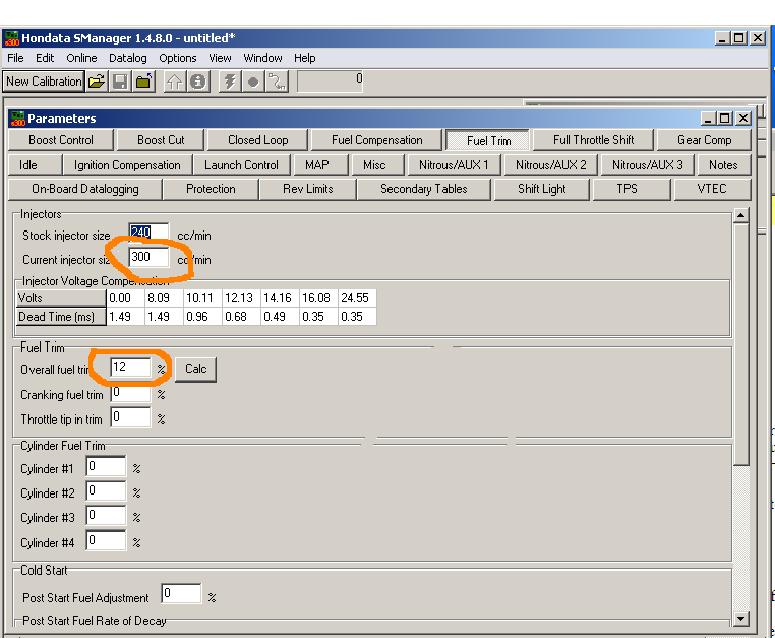Screen dimensions: 775x638
Task: Open the Idle tab
Action: 35,165
